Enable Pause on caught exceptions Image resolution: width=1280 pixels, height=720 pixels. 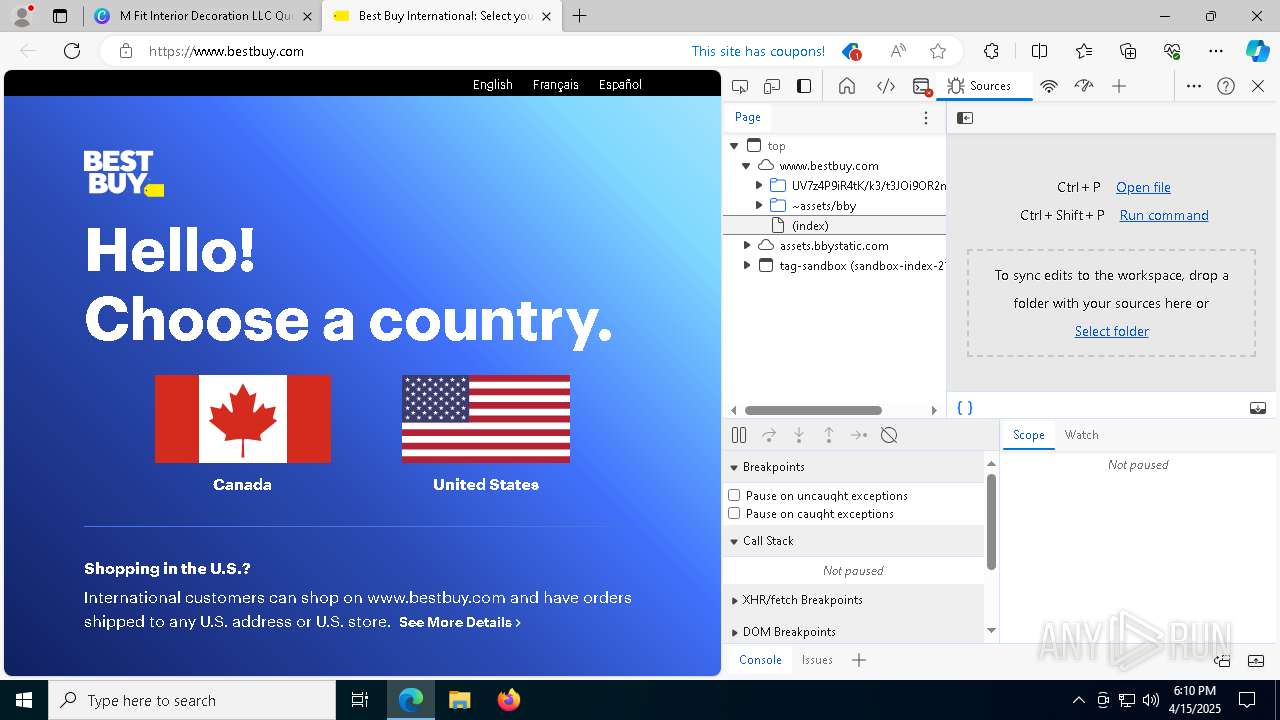(734, 513)
